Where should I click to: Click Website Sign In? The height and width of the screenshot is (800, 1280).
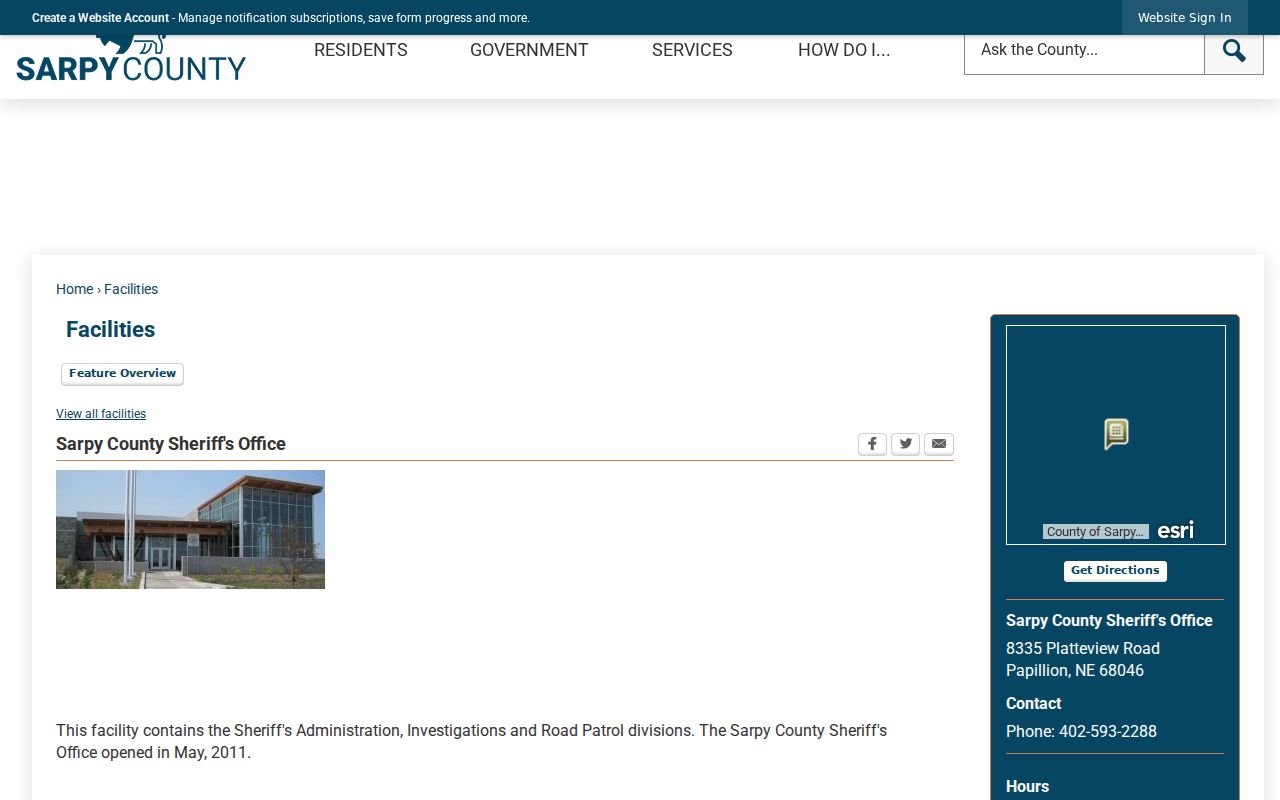click(x=1185, y=18)
